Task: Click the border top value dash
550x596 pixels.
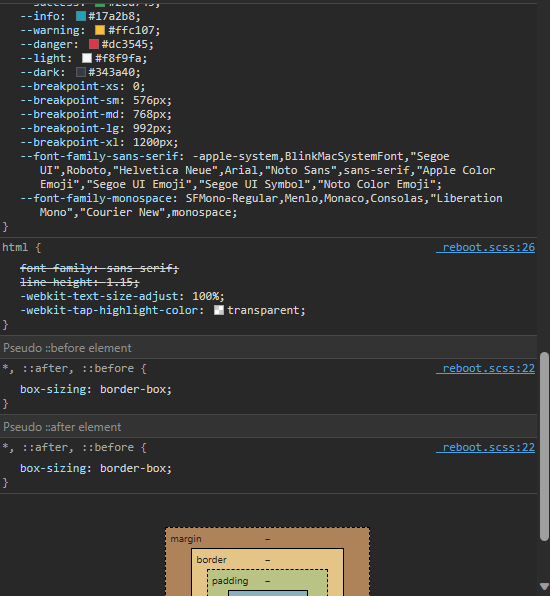Action: tap(268, 560)
